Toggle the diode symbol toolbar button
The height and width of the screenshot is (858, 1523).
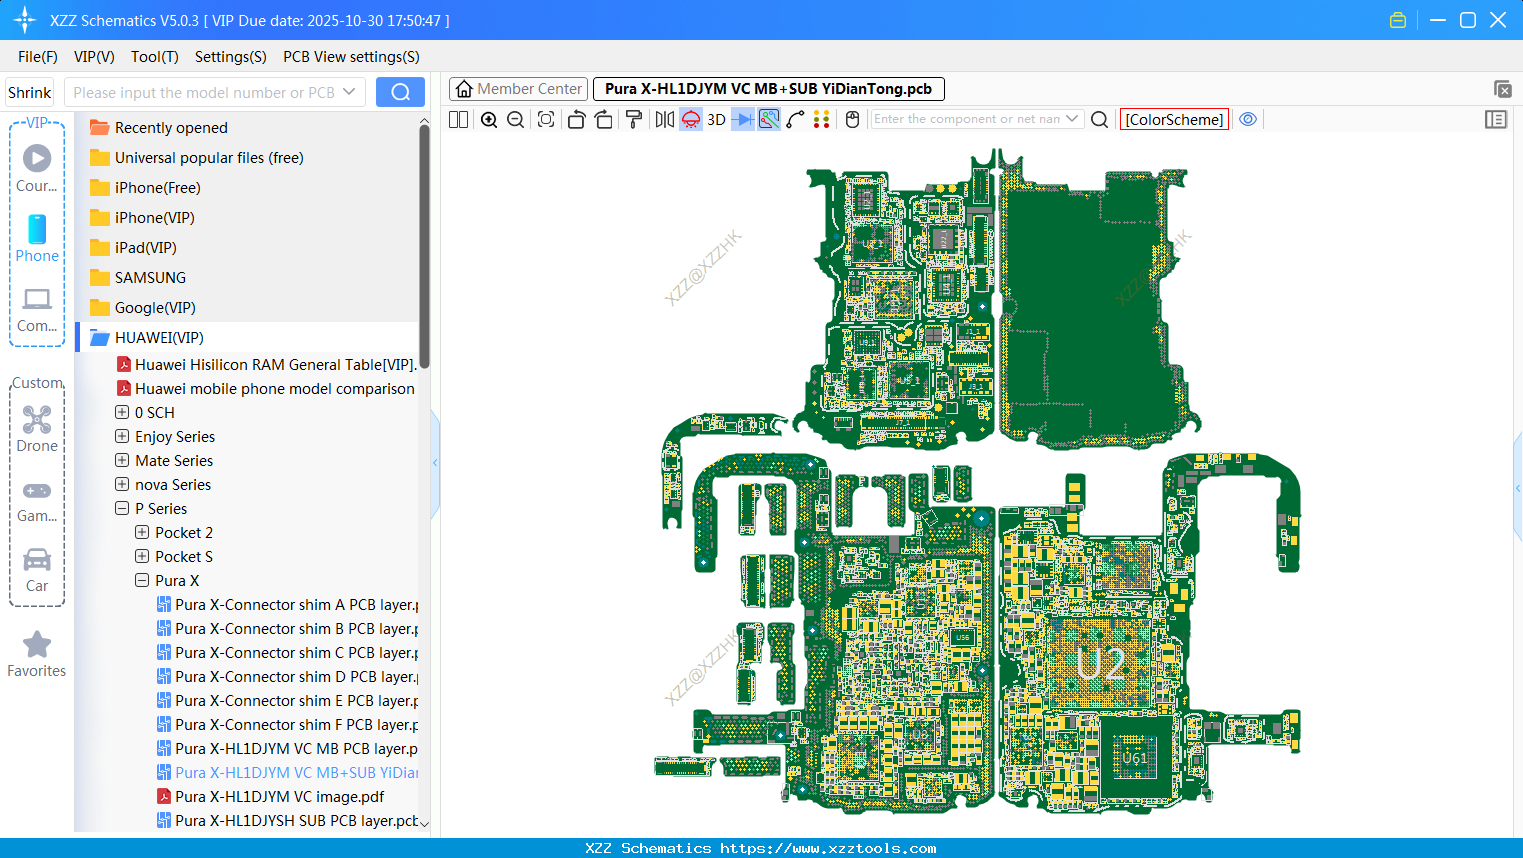pos(742,120)
